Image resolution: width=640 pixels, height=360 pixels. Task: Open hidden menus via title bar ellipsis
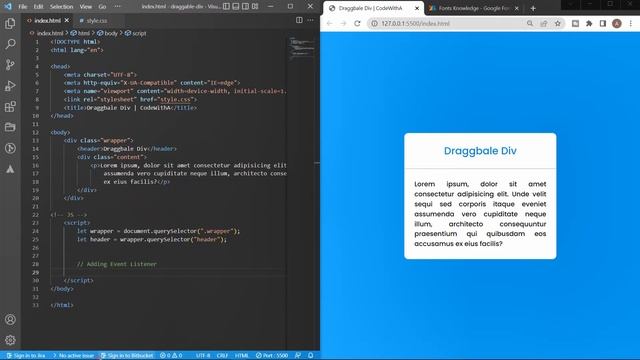tap(118, 7)
